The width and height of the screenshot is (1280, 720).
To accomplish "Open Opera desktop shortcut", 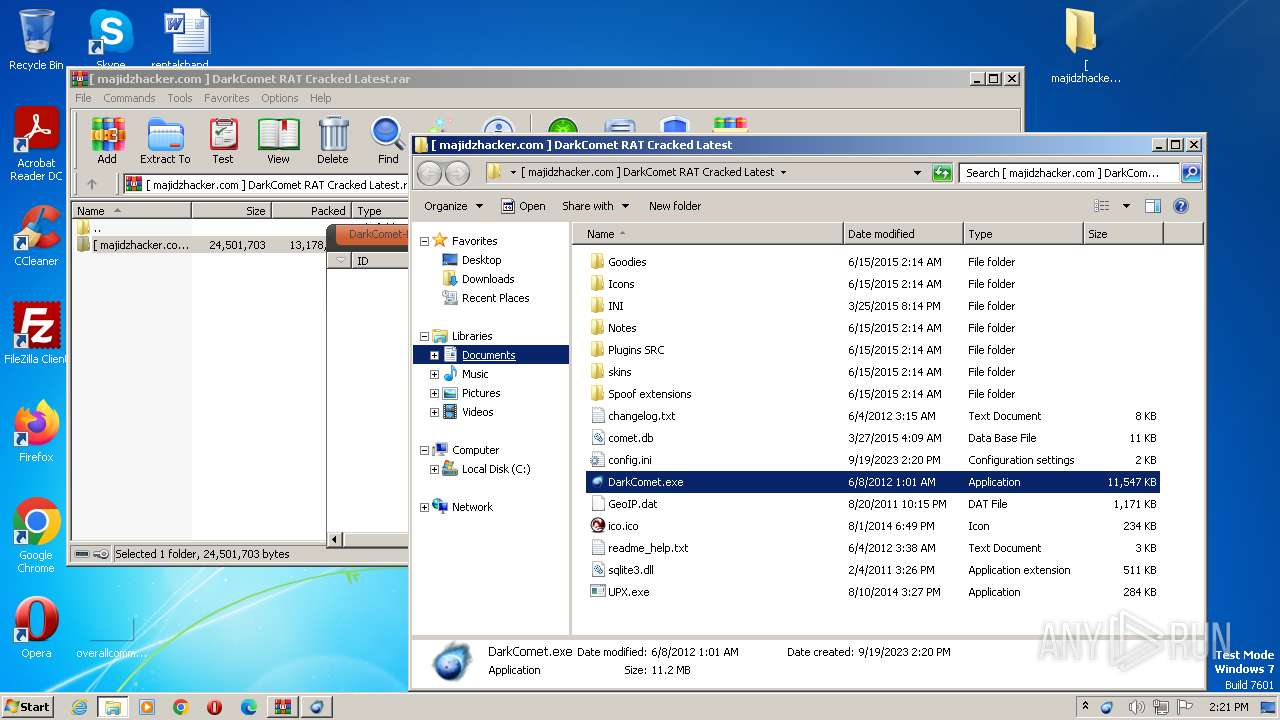I will pyautogui.click(x=36, y=628).
